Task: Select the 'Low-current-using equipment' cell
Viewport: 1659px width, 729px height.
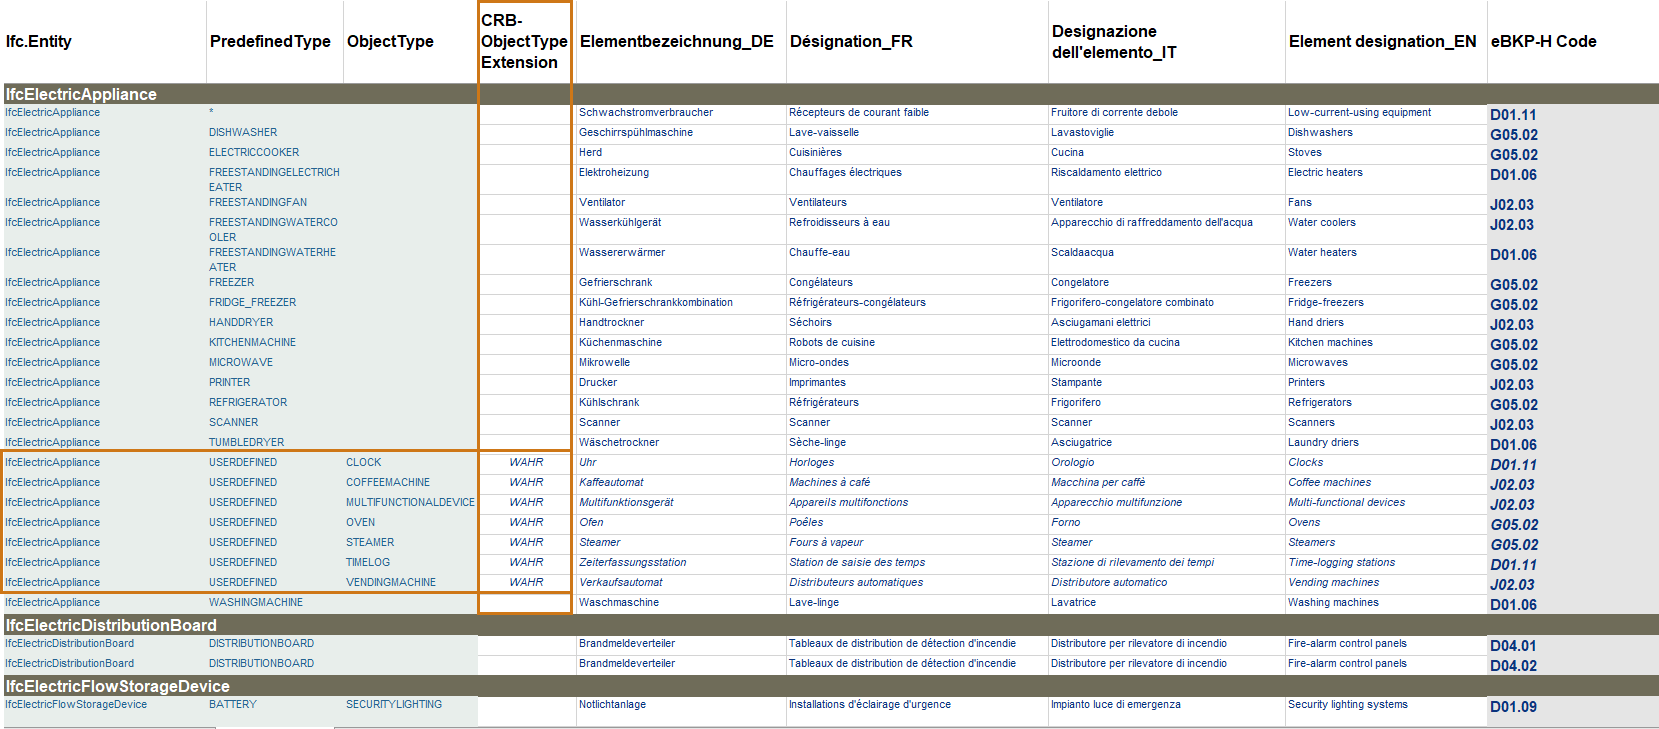Action: click(1359, 112)
